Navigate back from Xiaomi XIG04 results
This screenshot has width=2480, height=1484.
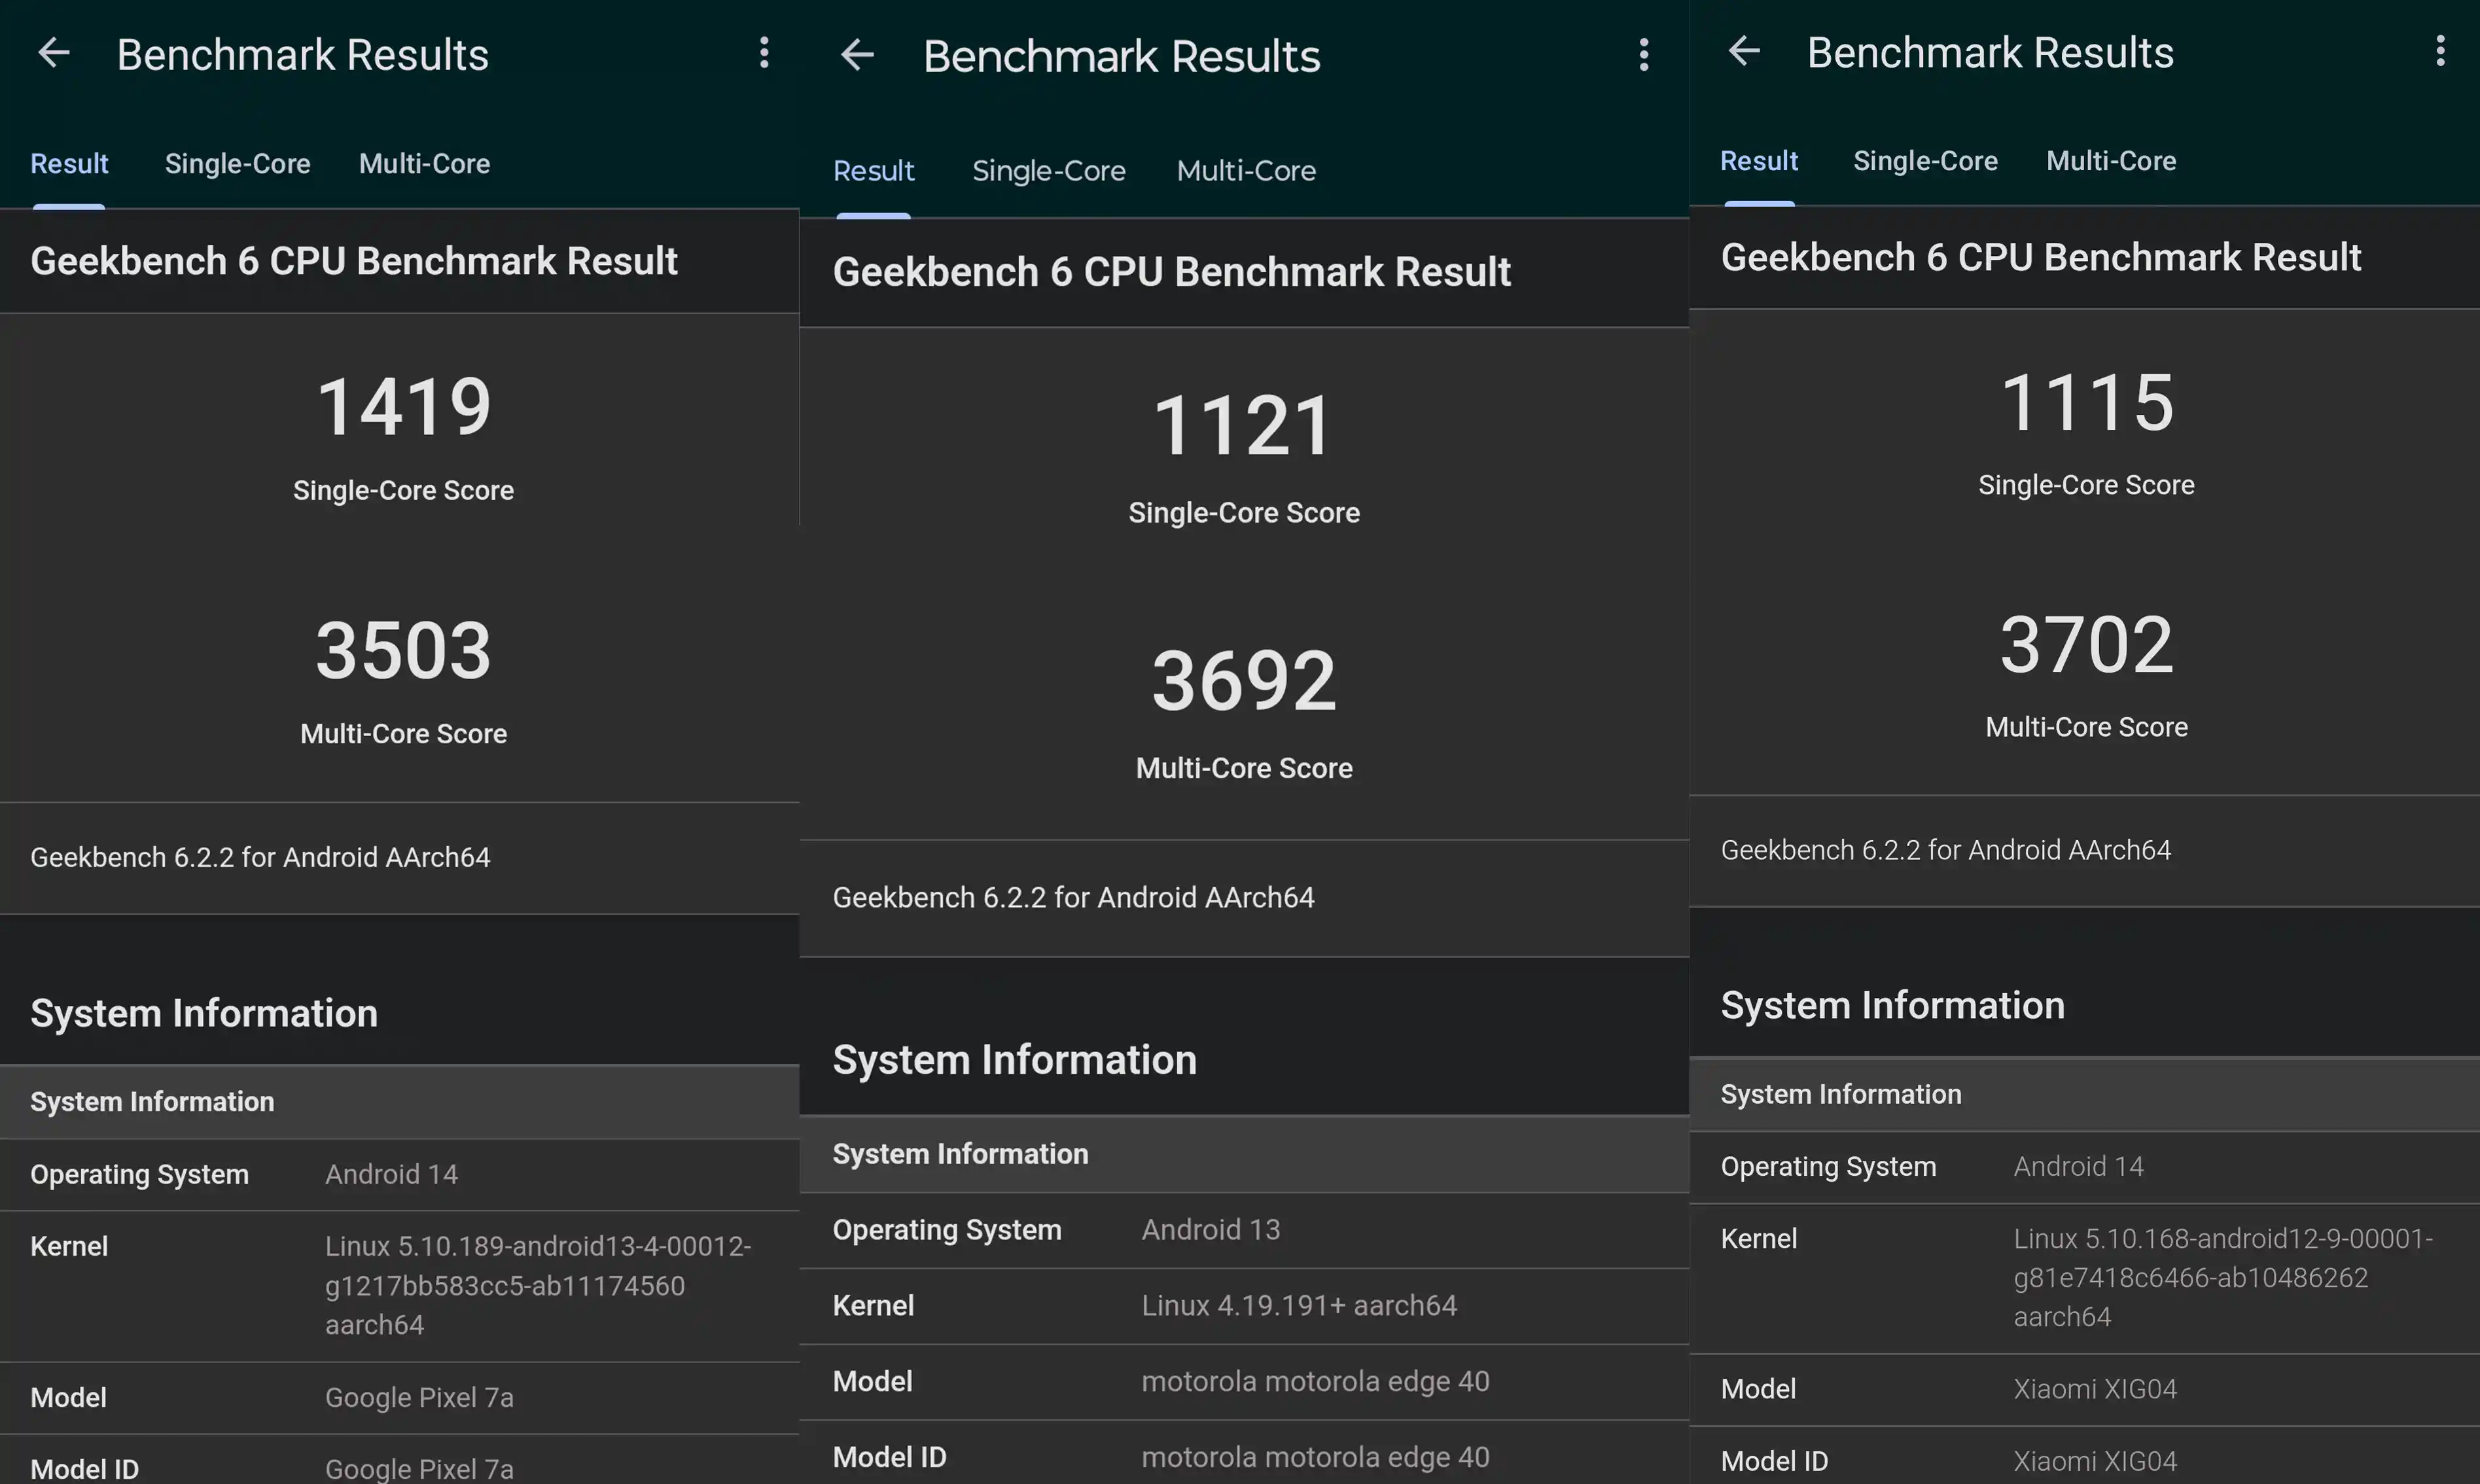pyautogui.click(x=1744, y=51)
